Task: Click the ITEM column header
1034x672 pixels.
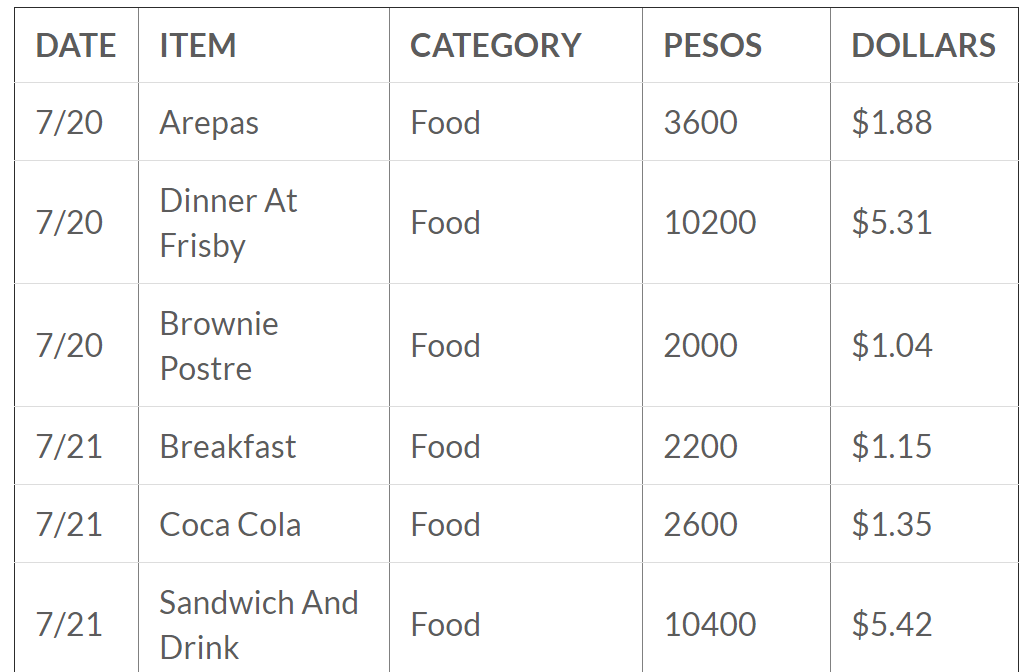Action: pyautogui.click(x=198, y=46)
